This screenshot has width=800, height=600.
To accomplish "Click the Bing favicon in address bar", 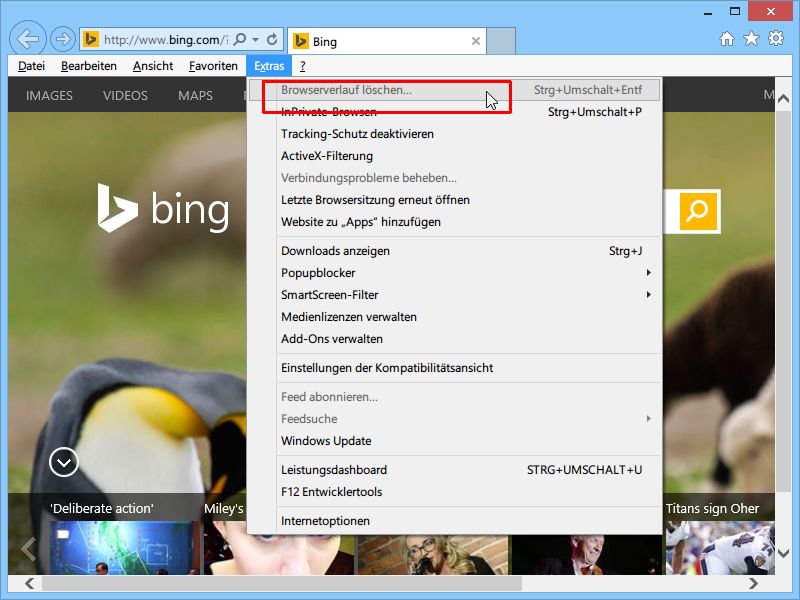I will coord(91,39).
